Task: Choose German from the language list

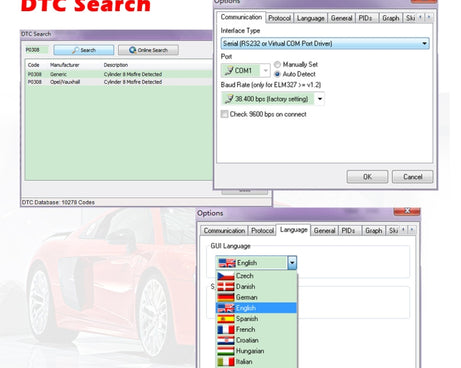Action: (x=256, y=297)
